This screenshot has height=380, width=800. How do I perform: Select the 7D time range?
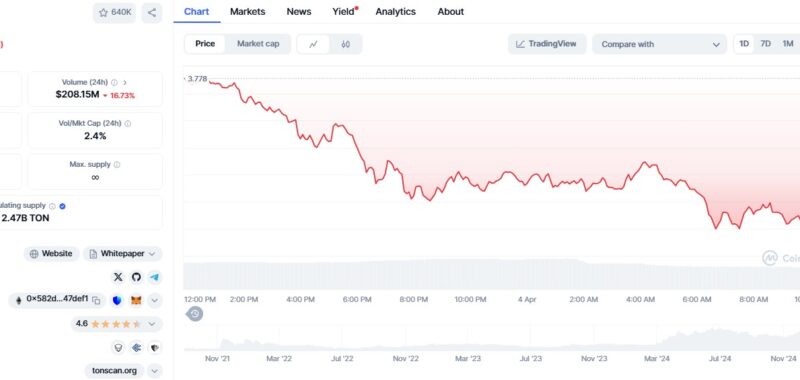tap(765, 44)
